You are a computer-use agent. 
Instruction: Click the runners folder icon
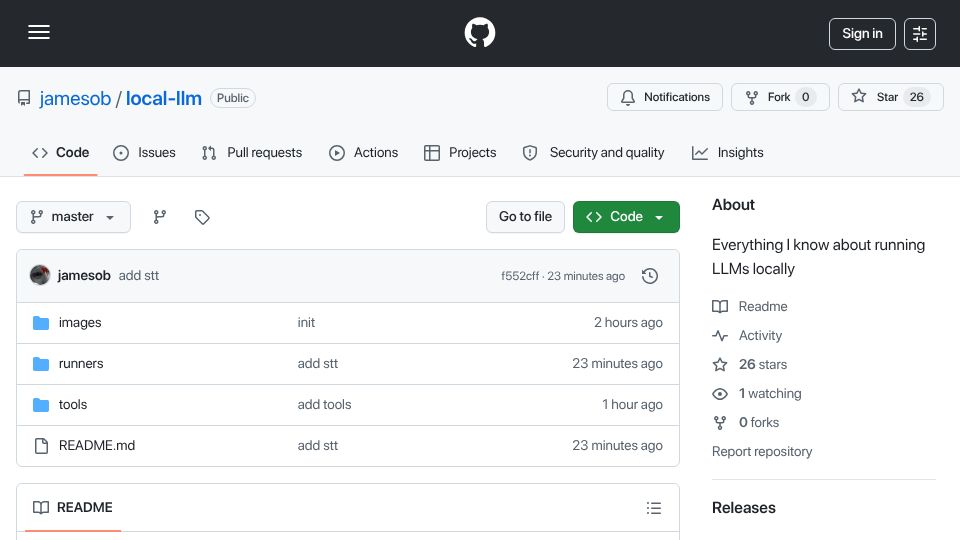[41, 364]
